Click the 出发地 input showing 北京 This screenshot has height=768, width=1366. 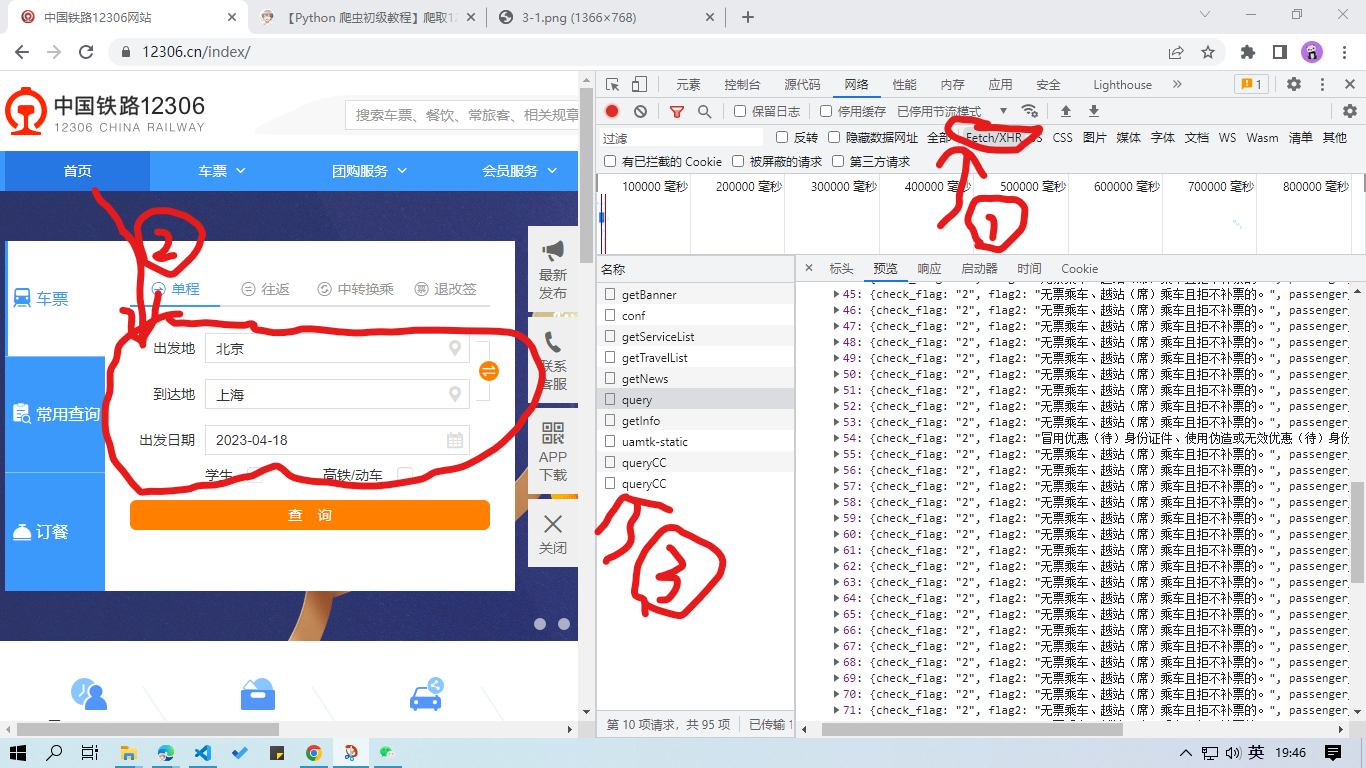point(337,348)
